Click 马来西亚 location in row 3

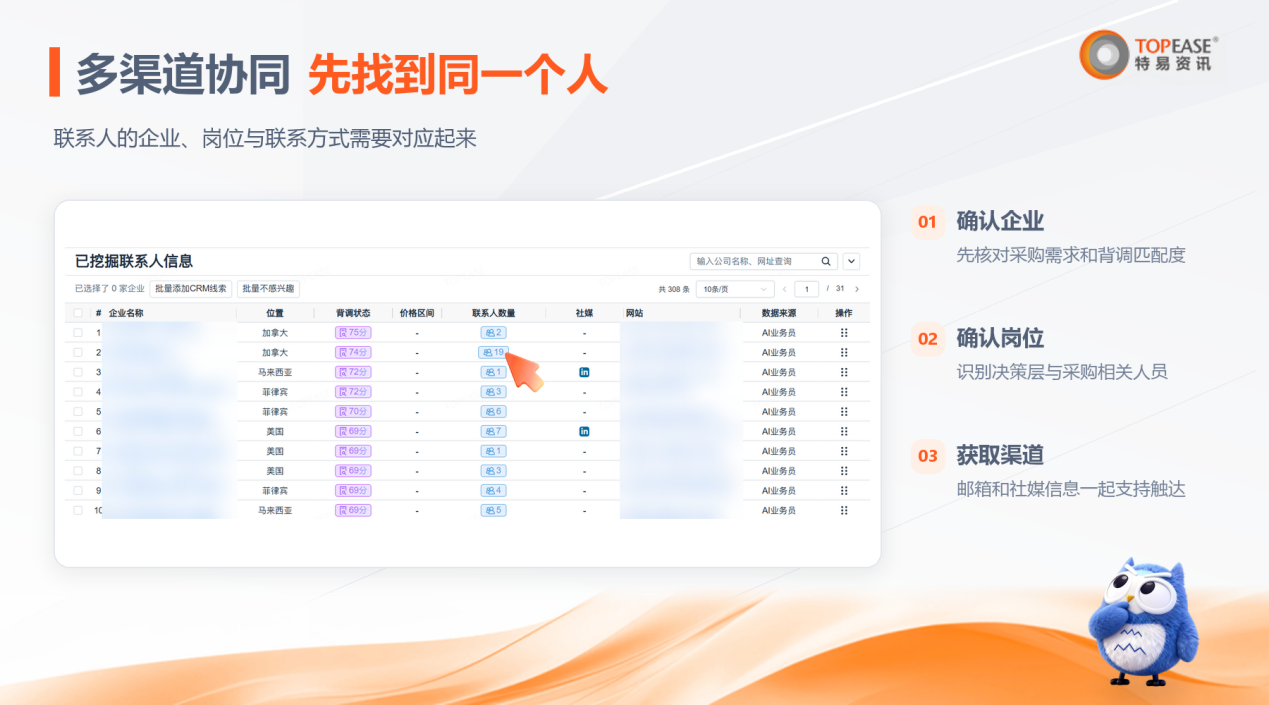pos(275,372)
